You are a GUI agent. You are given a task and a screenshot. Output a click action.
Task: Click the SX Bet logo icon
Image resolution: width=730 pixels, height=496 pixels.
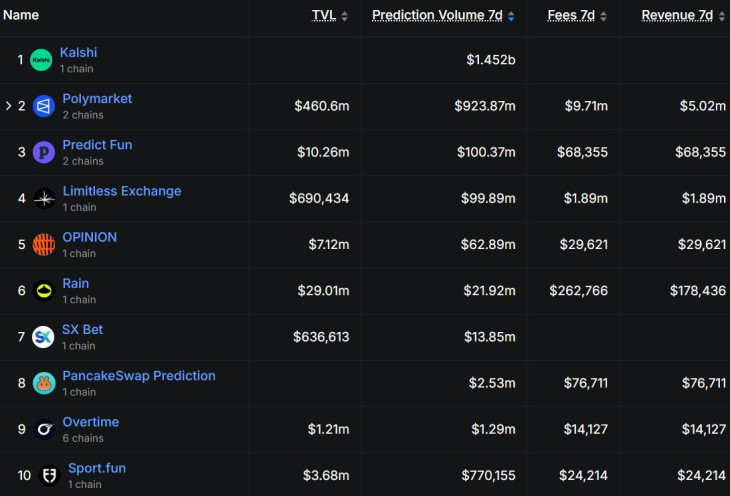tap(43, 337)
